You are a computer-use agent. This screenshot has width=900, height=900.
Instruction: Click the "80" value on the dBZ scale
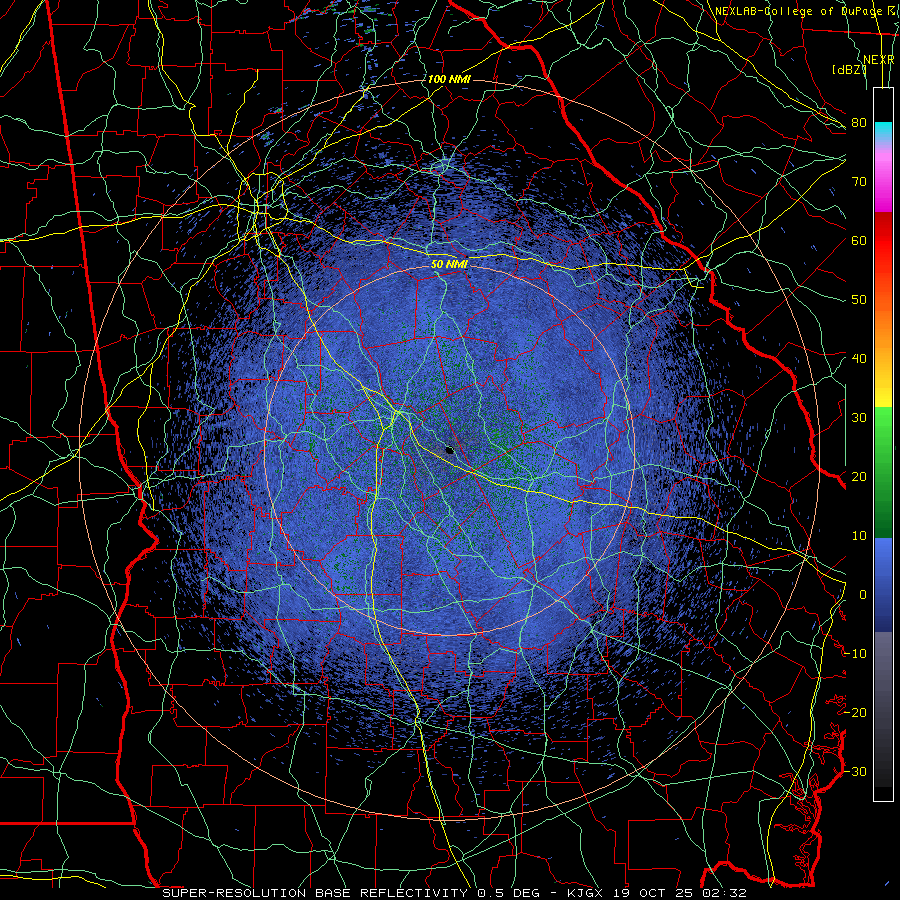859,122
